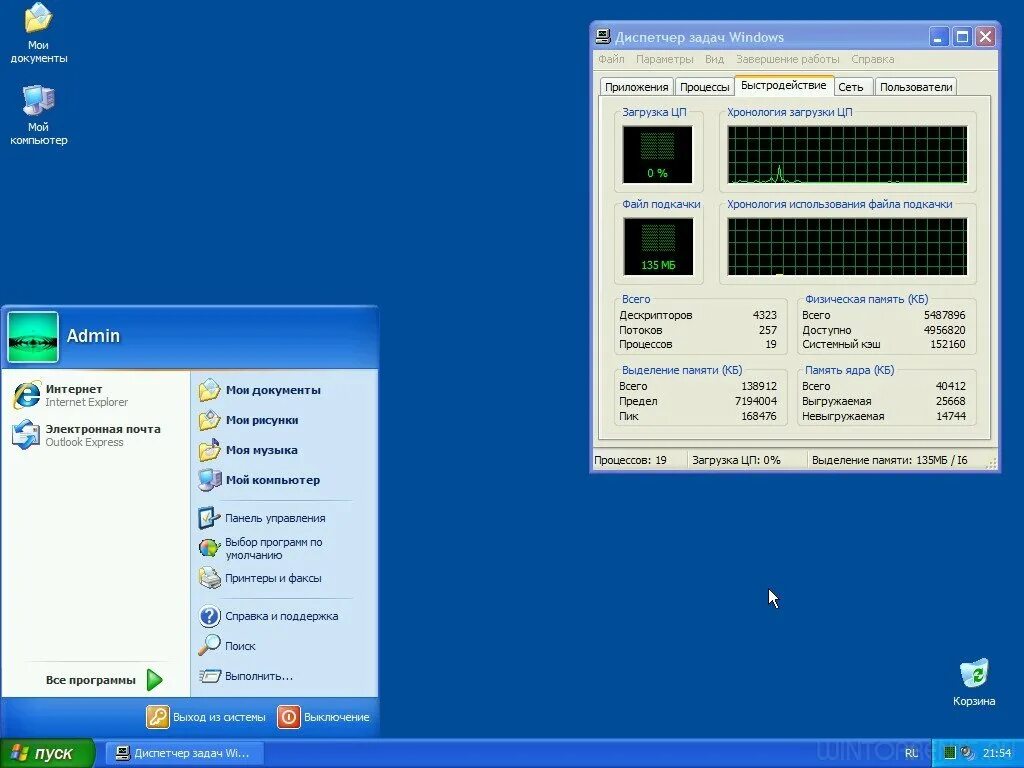Click status bar Выделение памяти: 135МБ

pyautogui.click(x=895, y=460)
